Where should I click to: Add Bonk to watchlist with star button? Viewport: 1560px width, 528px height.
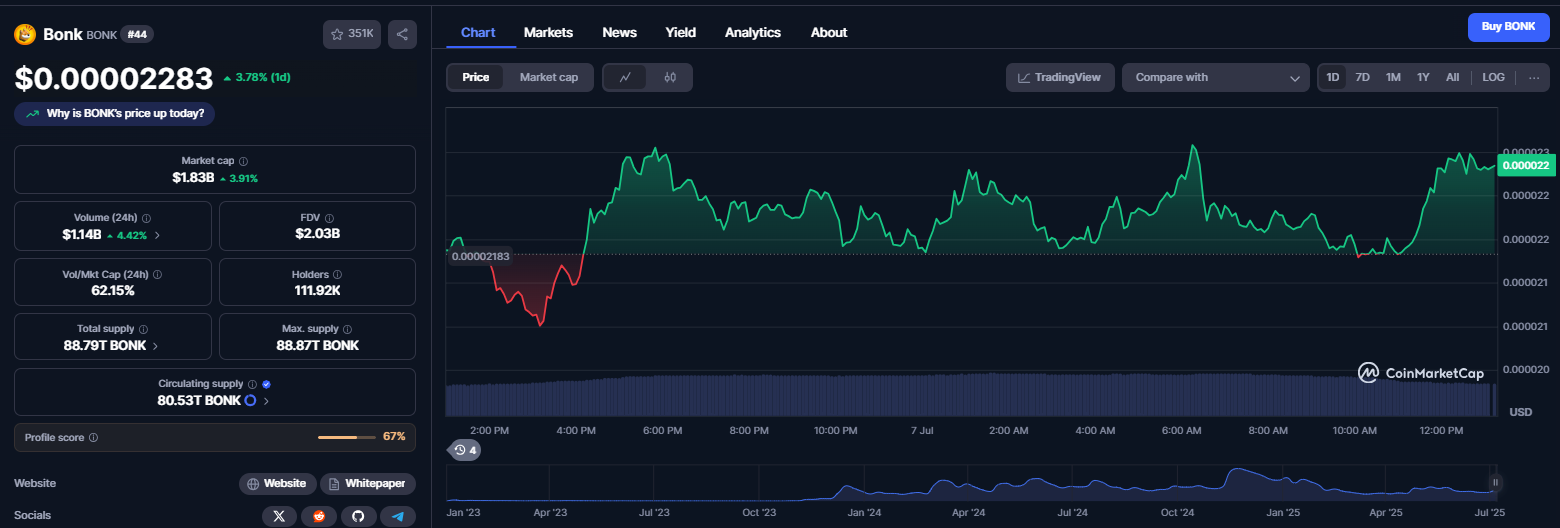pyautogui.click(x=352, y=34)
